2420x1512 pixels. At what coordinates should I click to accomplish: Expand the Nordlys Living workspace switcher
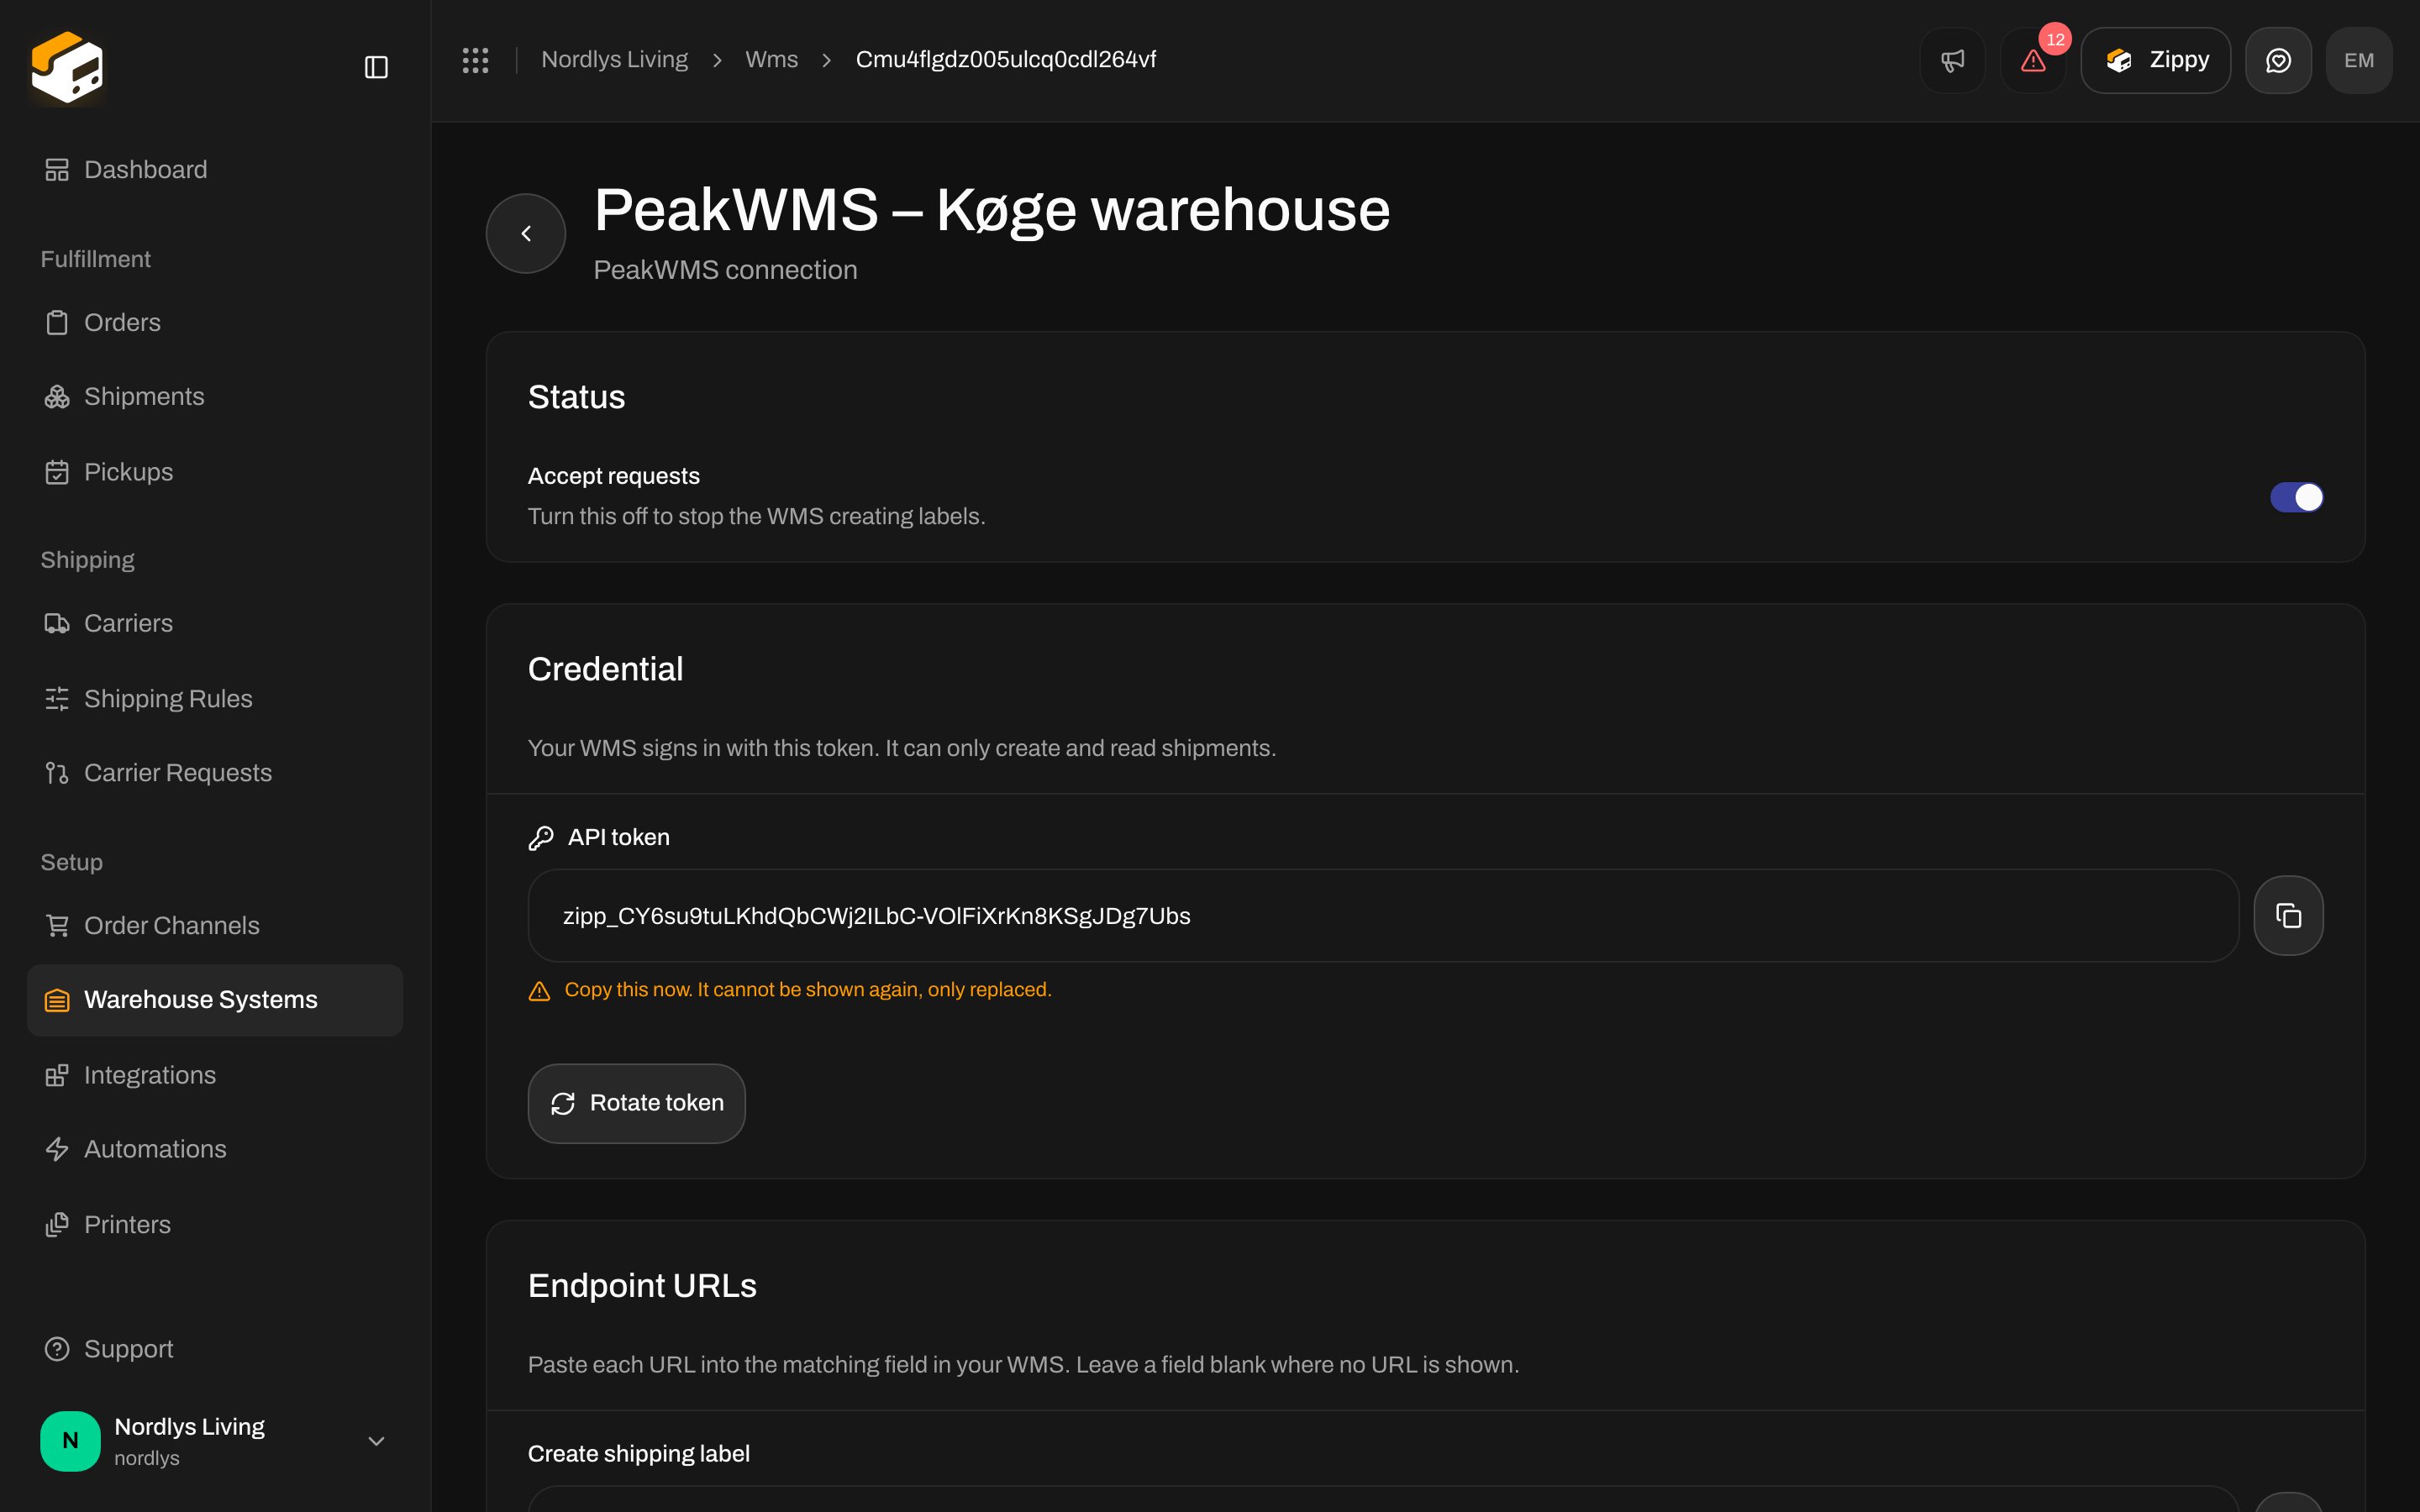[215, 1441]
